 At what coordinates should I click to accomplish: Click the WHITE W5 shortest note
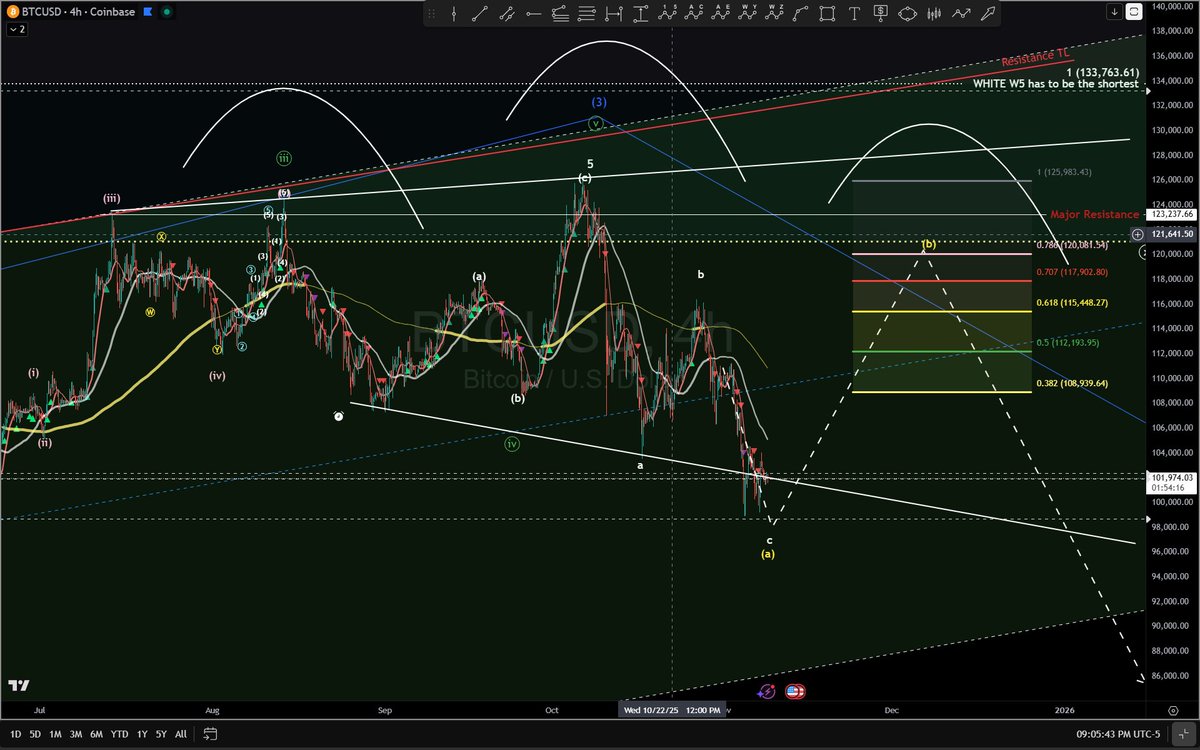click(1055, 84)
